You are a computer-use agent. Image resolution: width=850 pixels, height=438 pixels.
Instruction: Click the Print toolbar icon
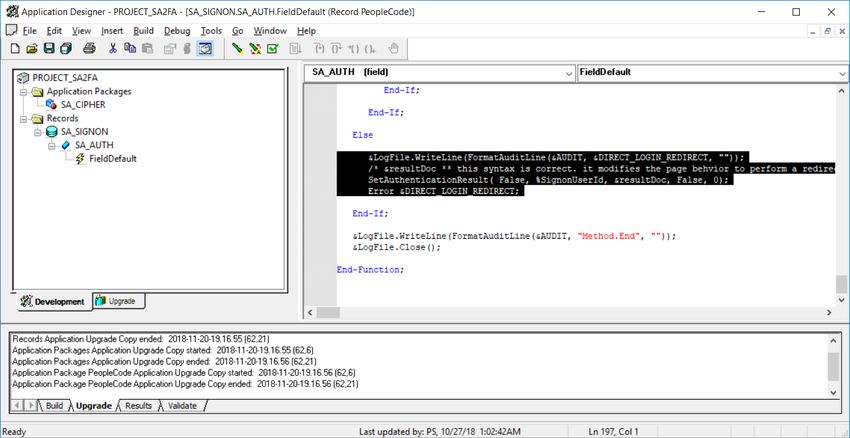[x=89, y=49]
